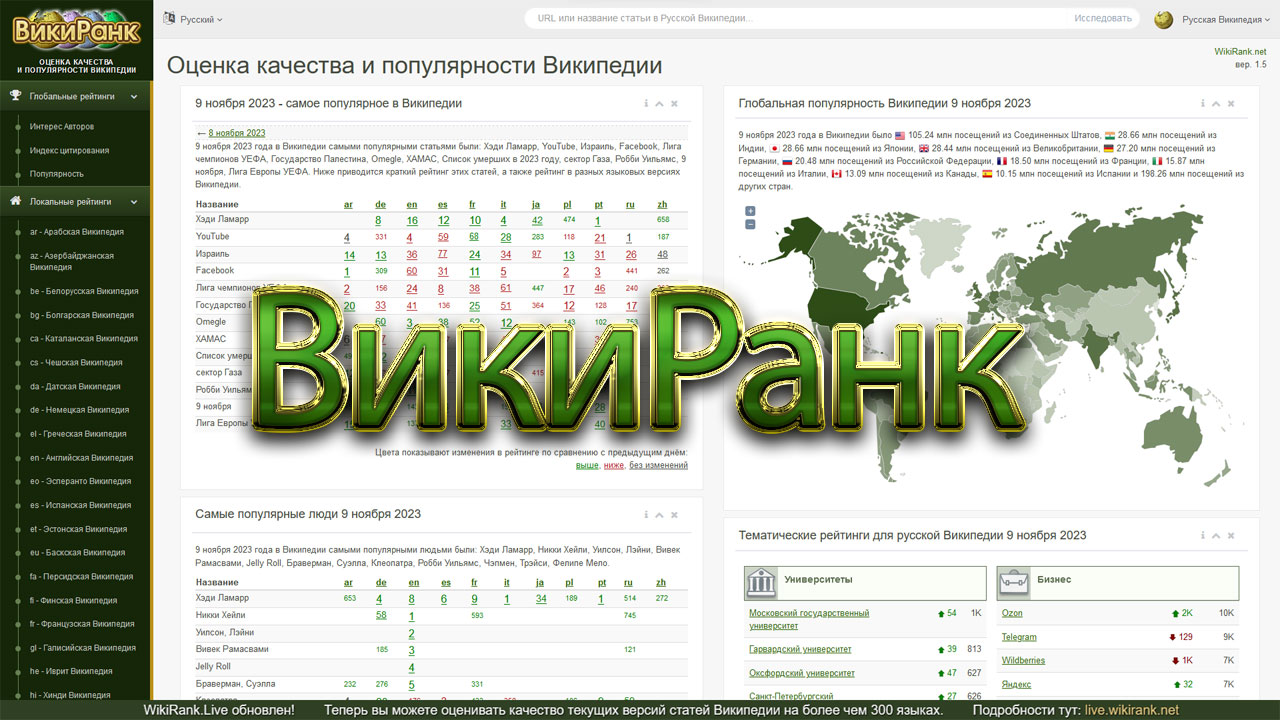Select az - Азербайджанская Википедия
Viewport: 1280px width, 720px height.
point(72,261)
